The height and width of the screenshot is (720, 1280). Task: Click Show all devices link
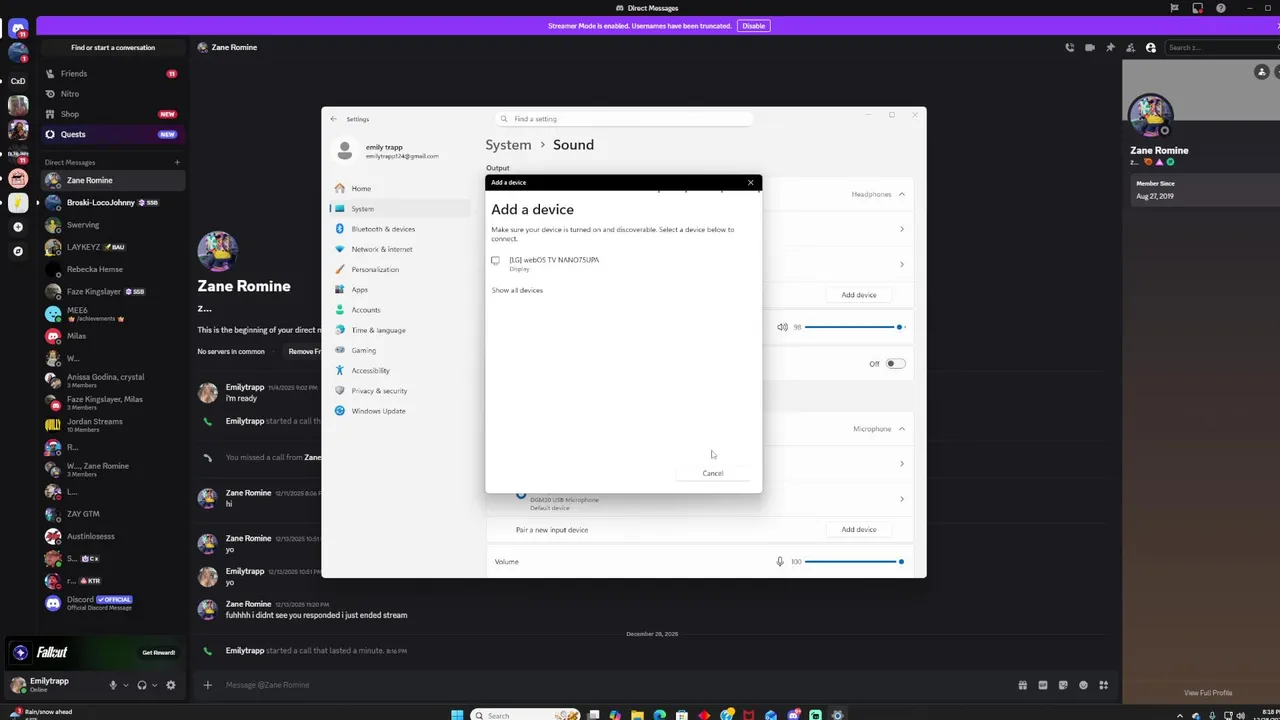pos(517,290)
